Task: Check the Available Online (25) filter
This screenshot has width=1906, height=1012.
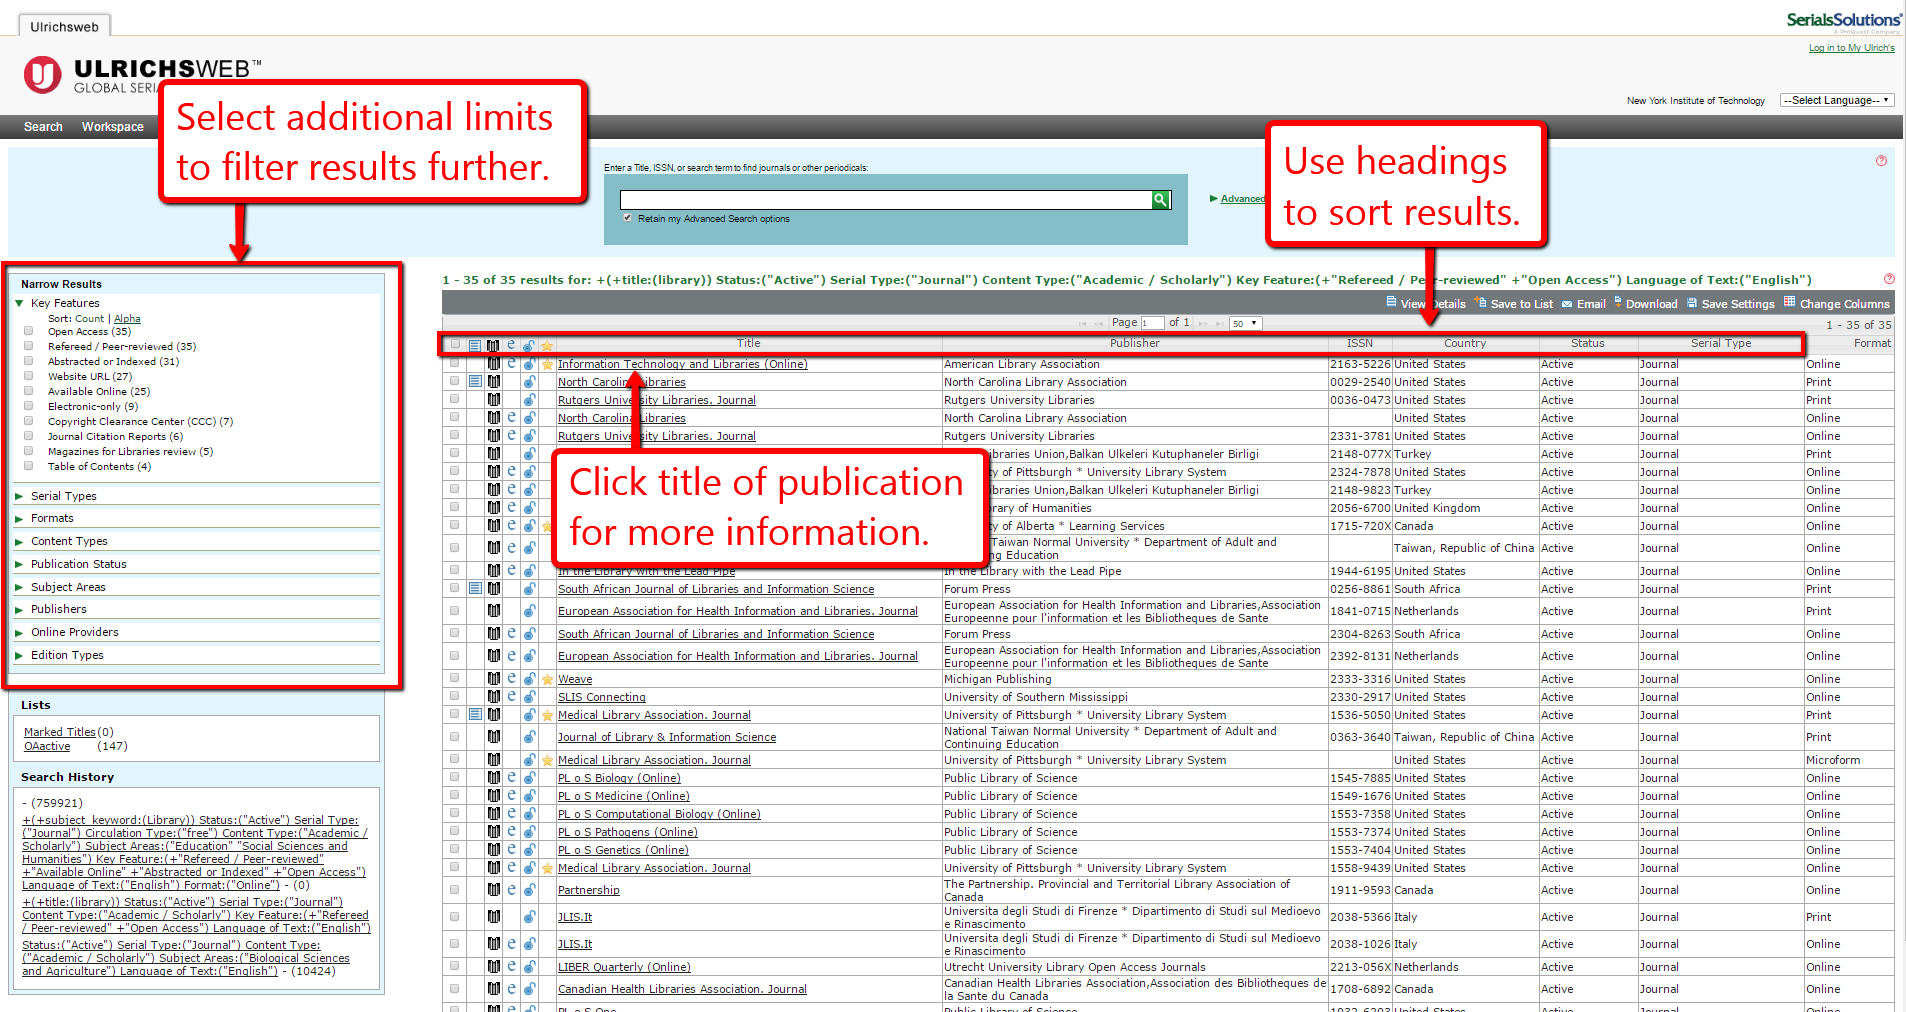Action: coord(28,391)
